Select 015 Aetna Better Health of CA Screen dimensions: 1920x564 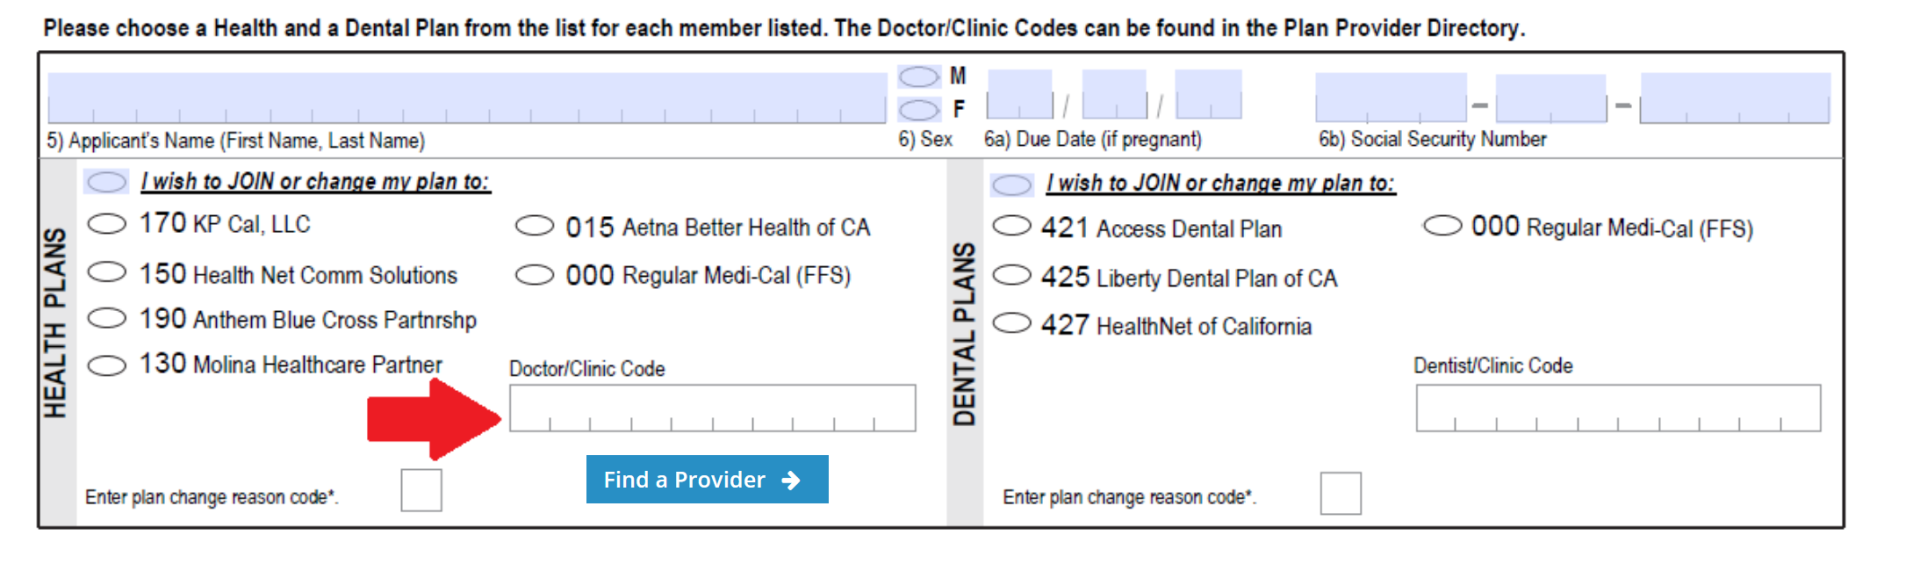tap(534, 226)
